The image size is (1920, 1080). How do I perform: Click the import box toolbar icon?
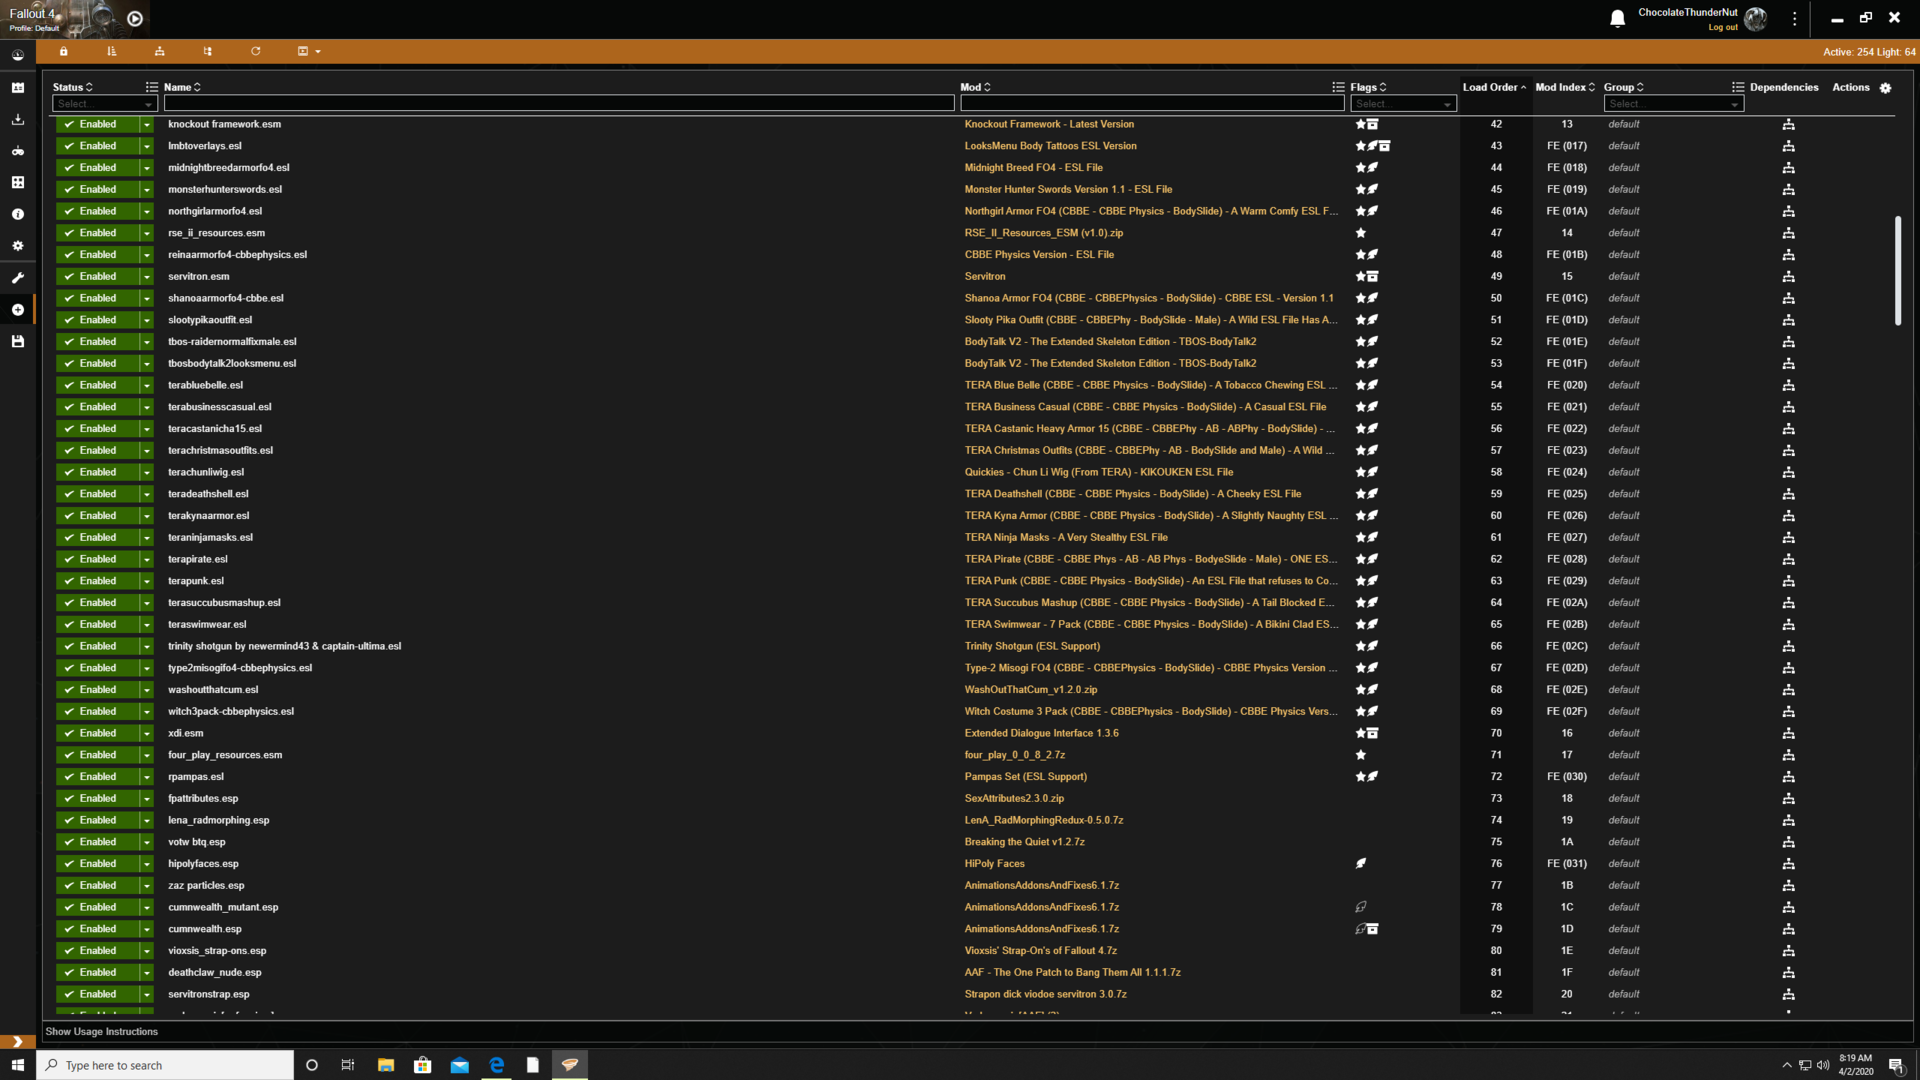(303, 51)
